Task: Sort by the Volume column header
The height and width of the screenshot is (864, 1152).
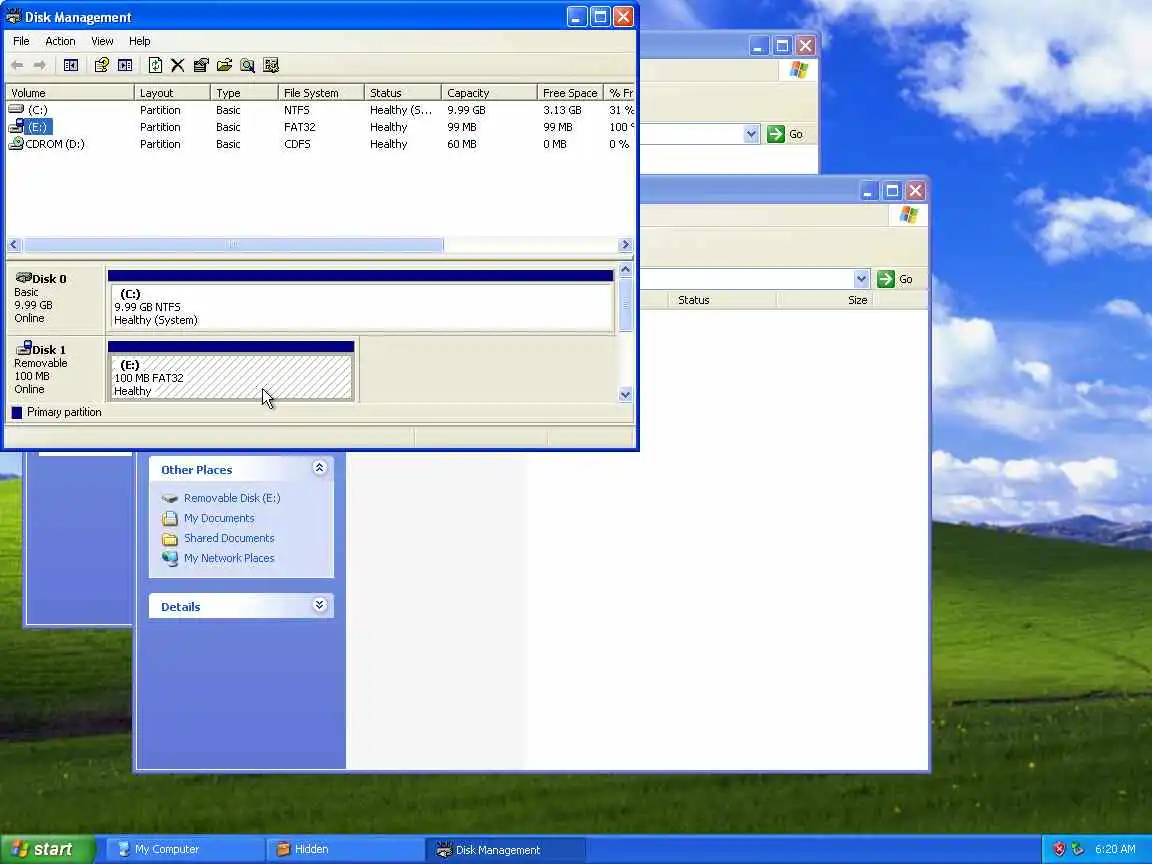Action: (x=70, y=93)
